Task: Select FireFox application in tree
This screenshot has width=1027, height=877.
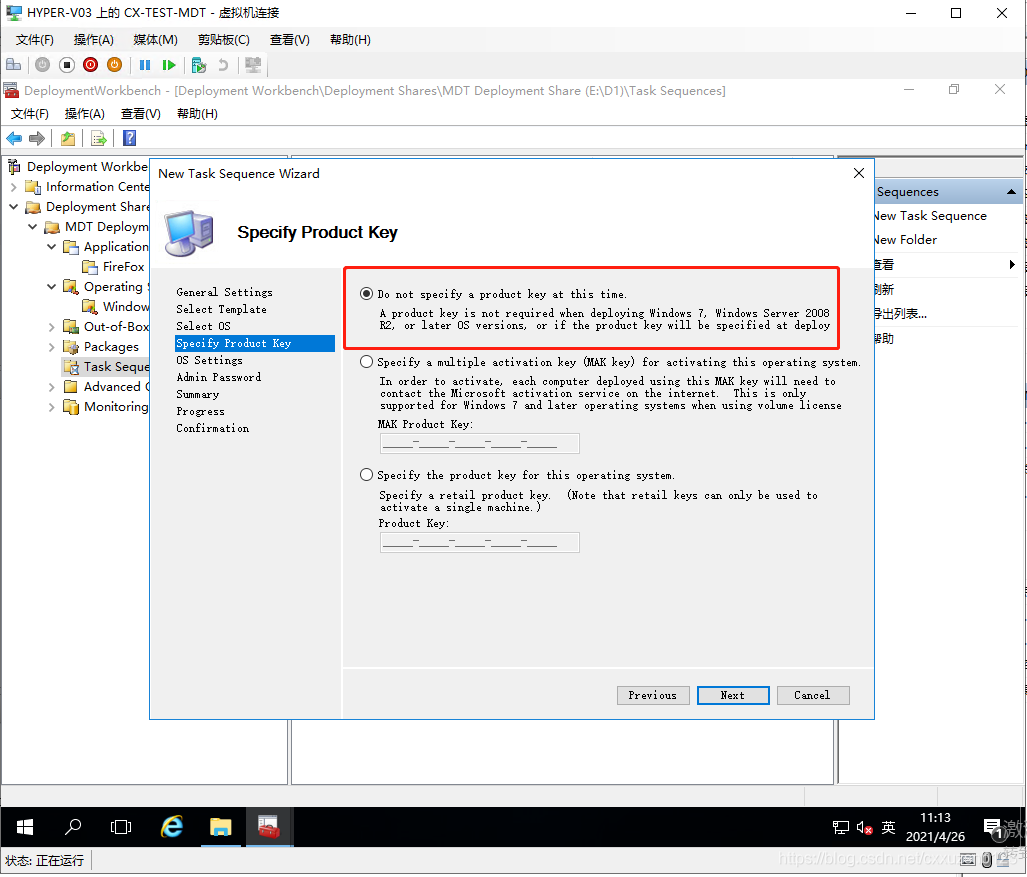Action: (x=123, y=267)
